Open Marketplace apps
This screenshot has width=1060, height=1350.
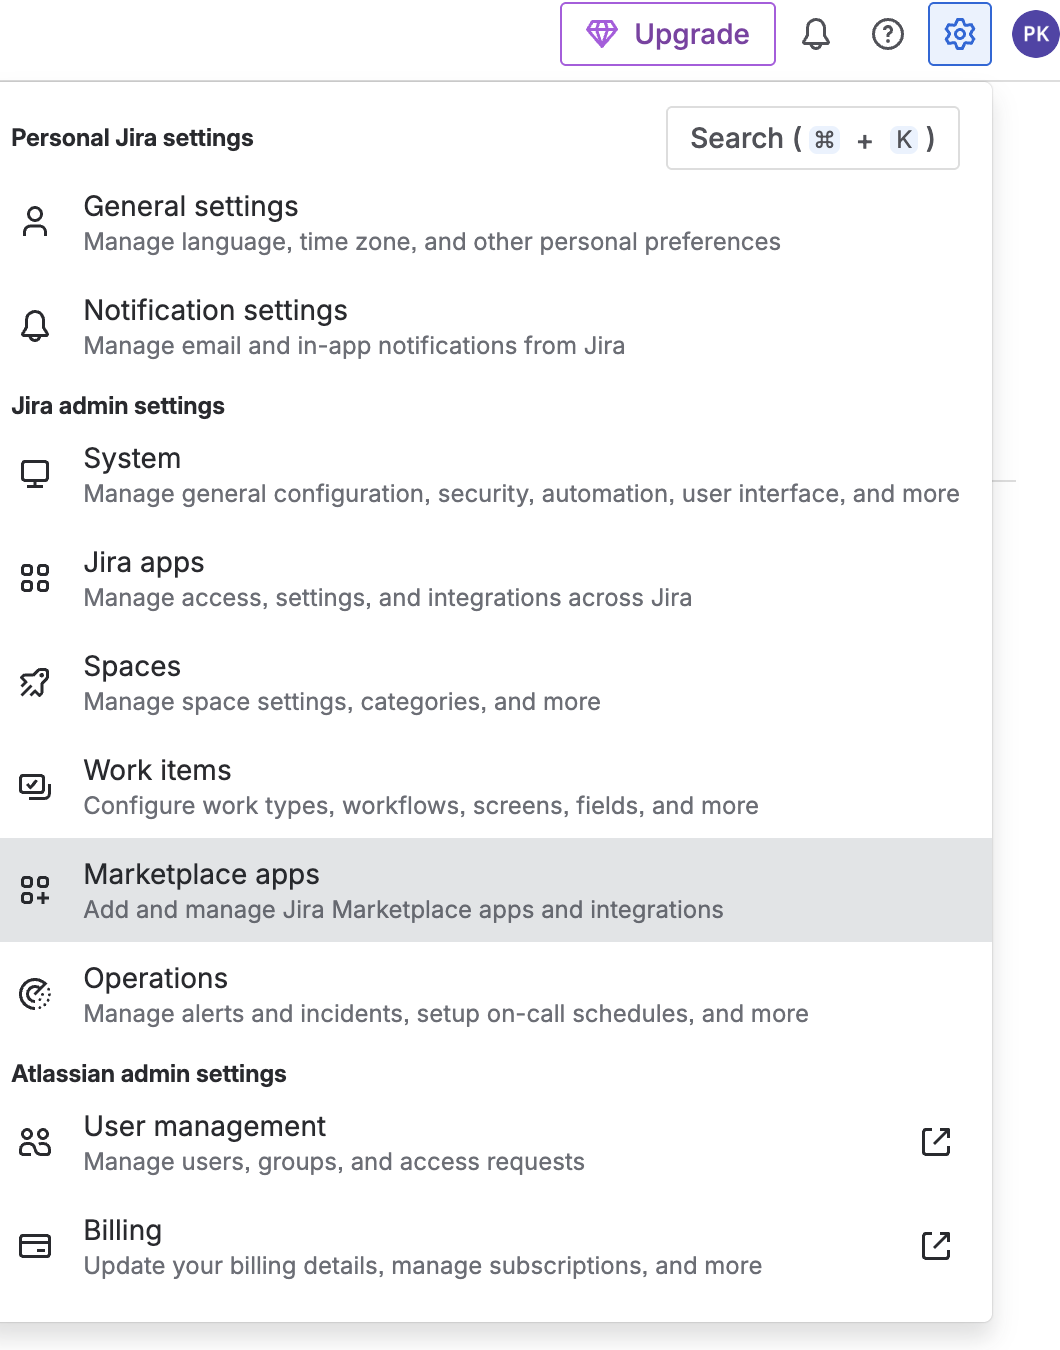coord(496,890)
